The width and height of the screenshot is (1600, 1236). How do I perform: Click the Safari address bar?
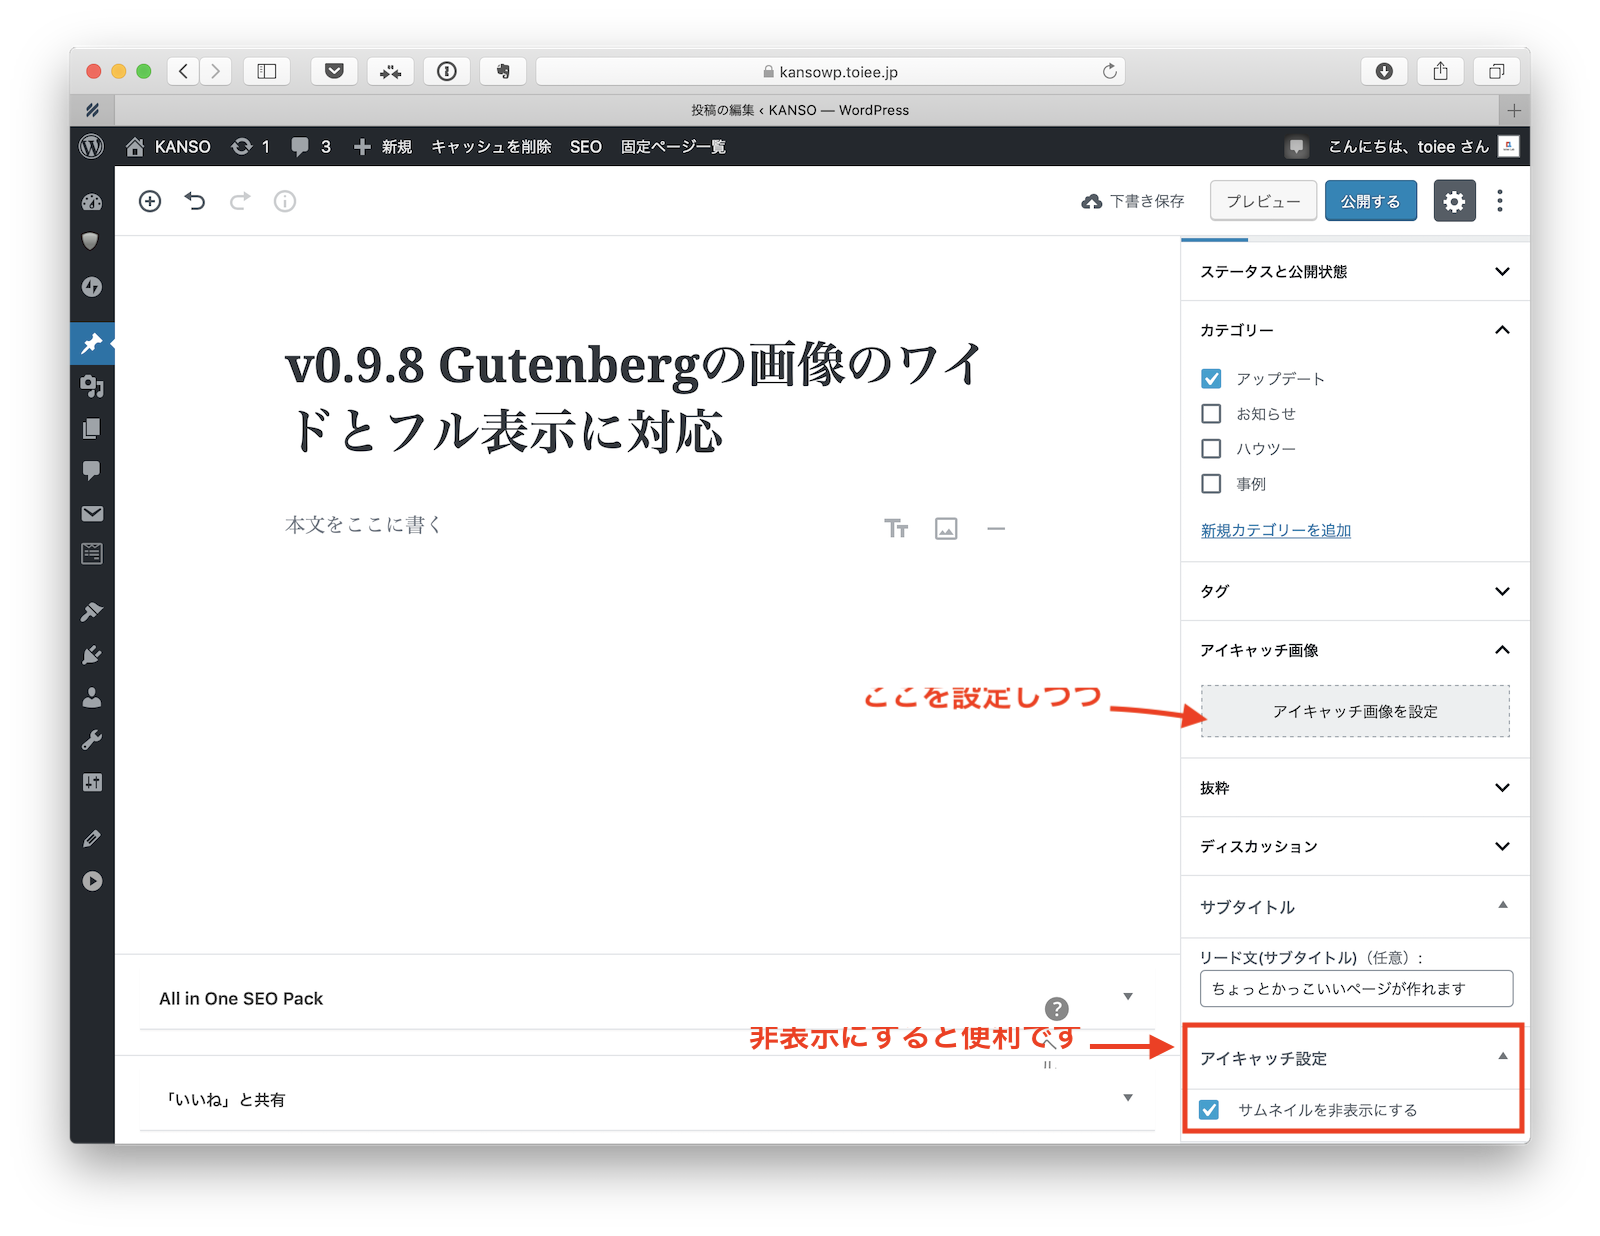click(x=830, y=71)
